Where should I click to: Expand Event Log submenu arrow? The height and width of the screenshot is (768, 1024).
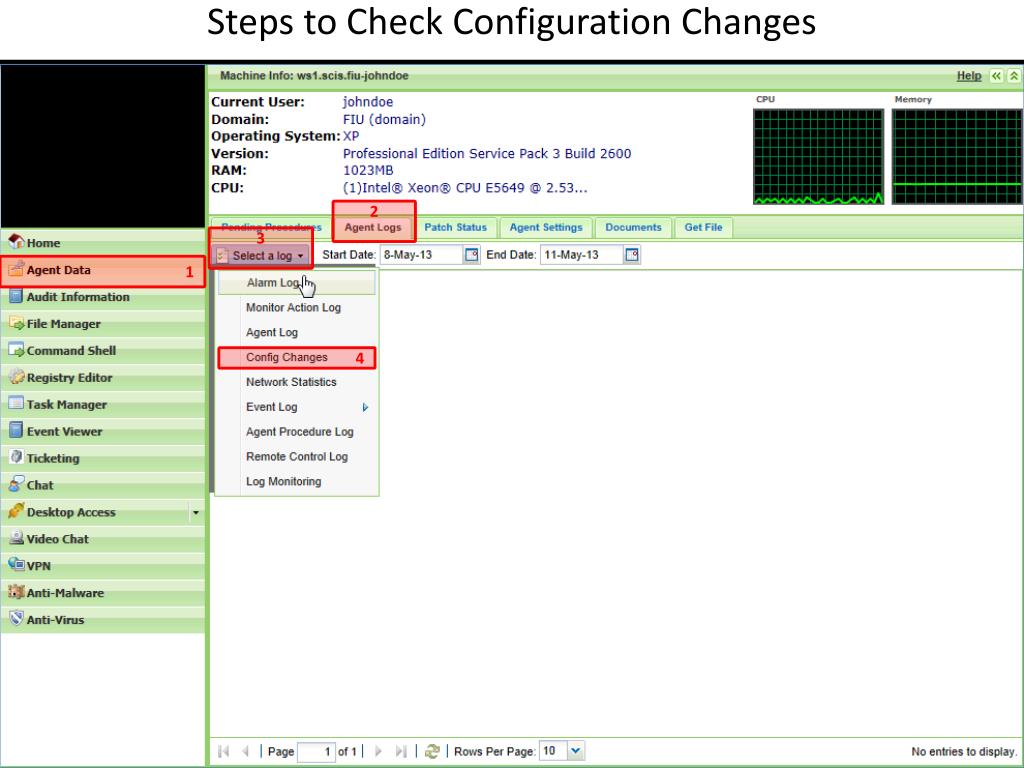pyautogui.click(x=365, y=408)
